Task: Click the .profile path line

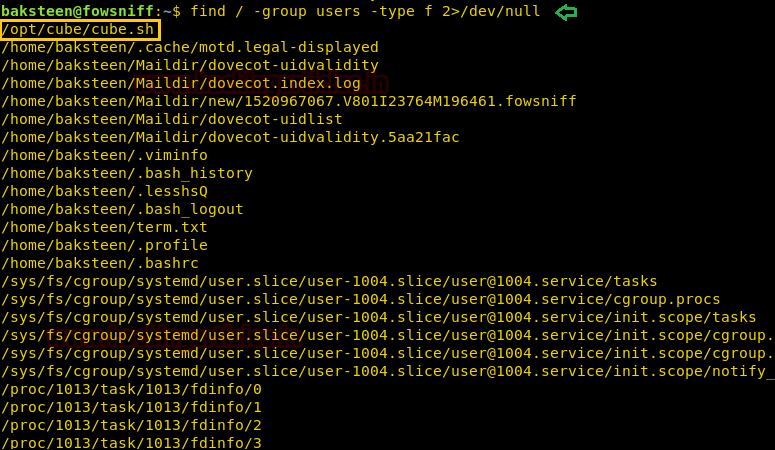Action: coord(104,245)
